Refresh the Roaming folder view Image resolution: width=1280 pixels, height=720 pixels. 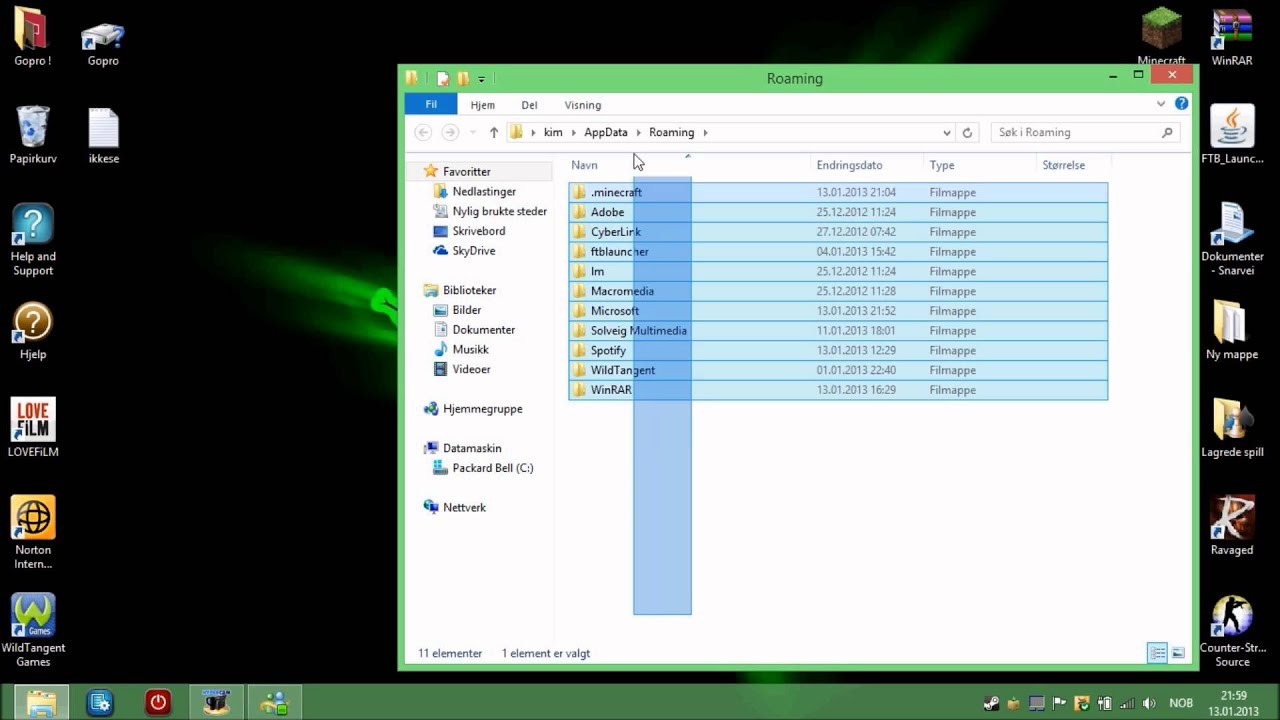pos(967,132)
